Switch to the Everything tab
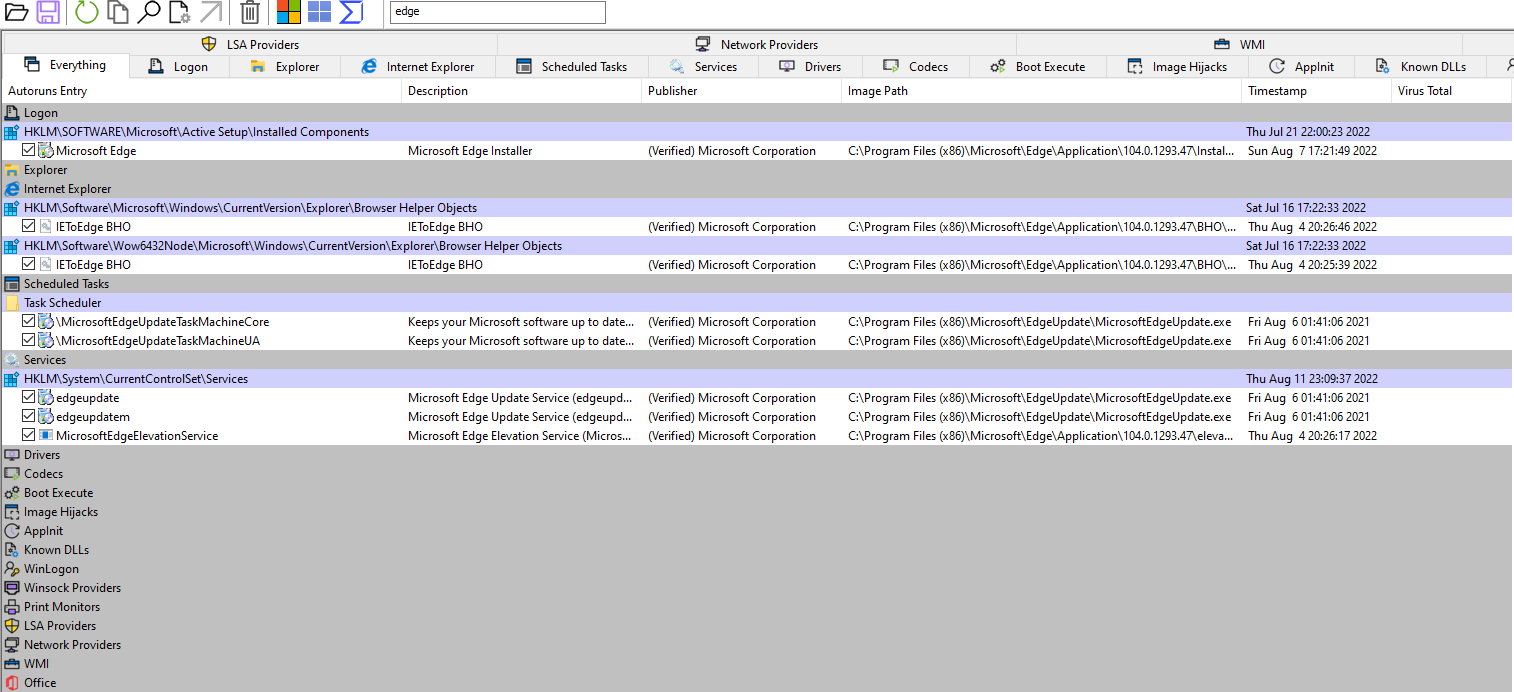 click(66, 65)
